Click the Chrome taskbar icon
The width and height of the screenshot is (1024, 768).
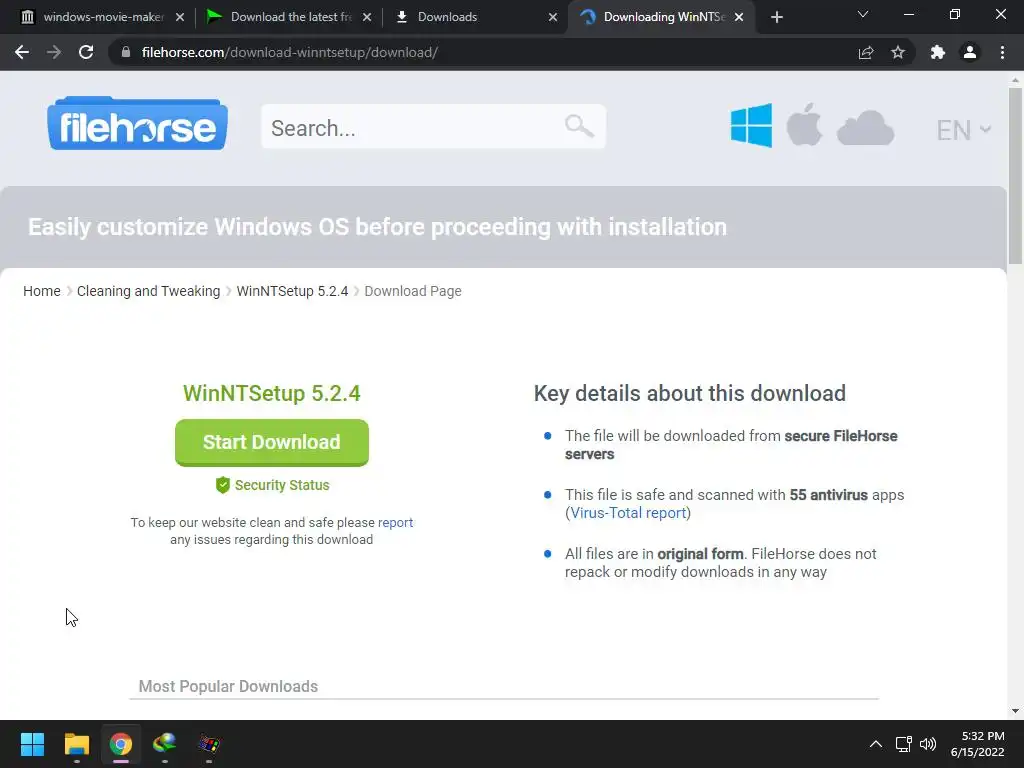tap(121, 744)
